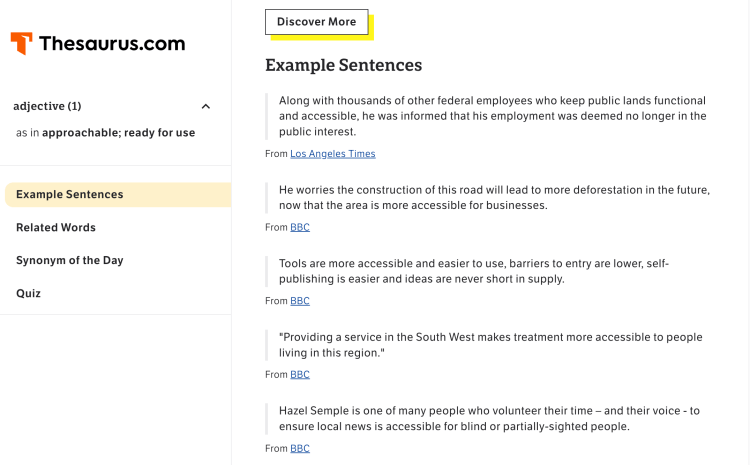Click BBC link under deforestation sentence
Screen dimensions: 750x465
pos(300,228)
